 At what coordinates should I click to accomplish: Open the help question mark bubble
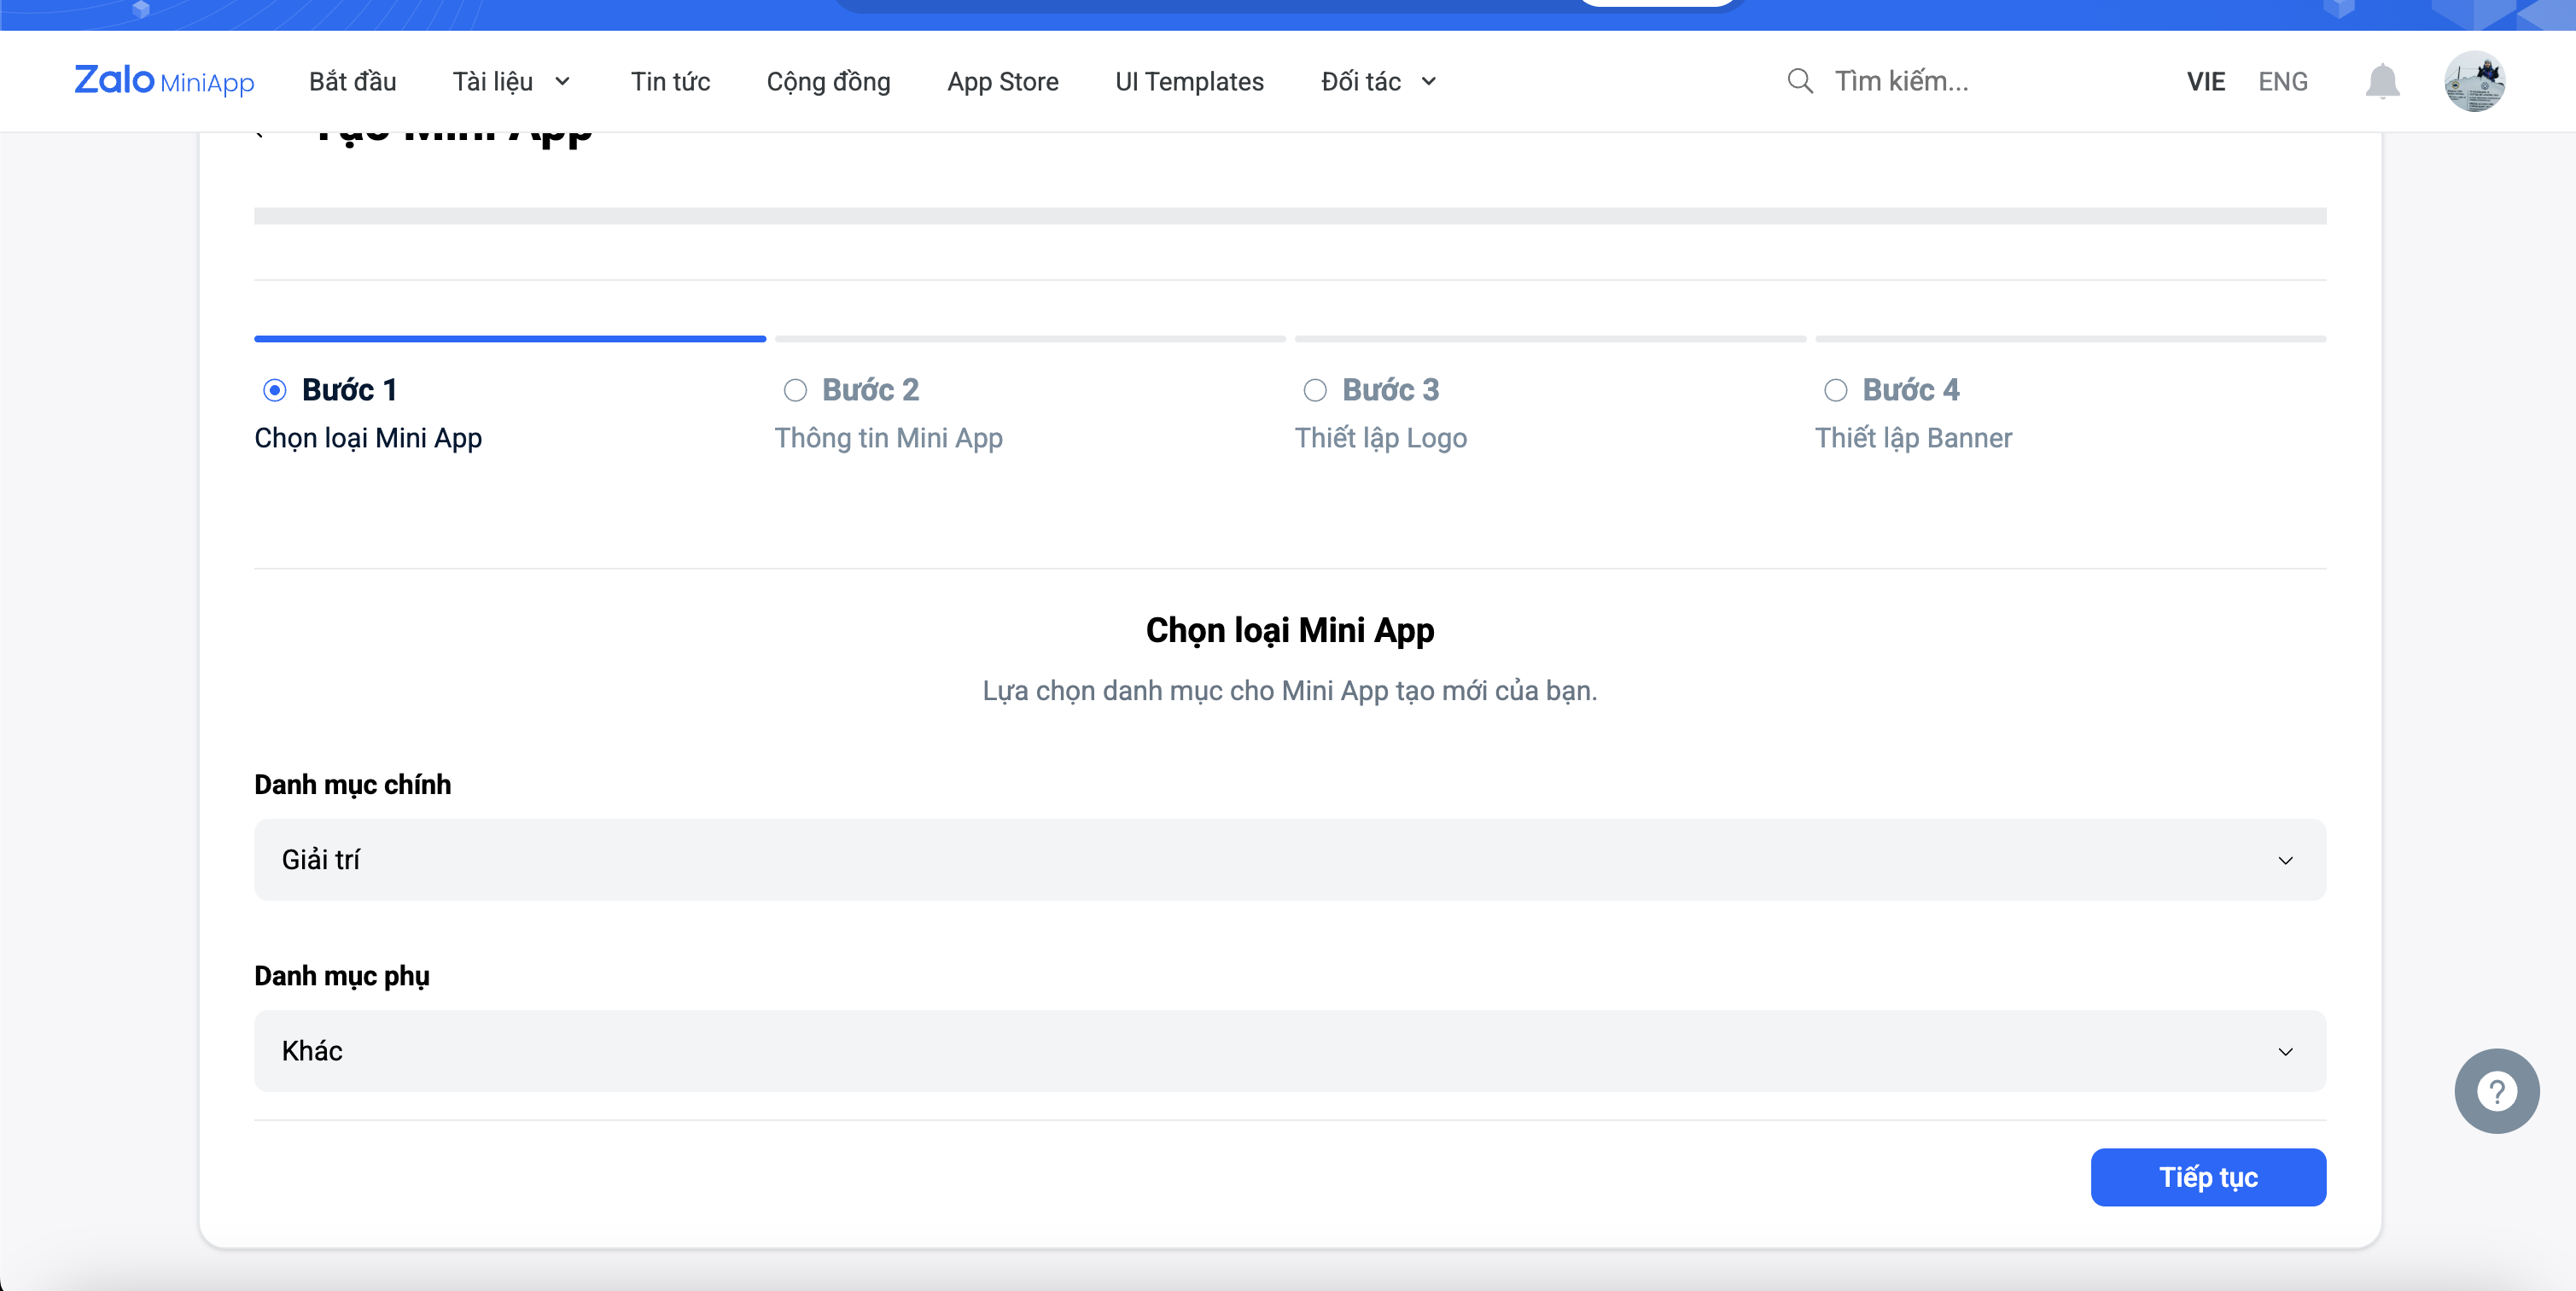[2496, 1091]
